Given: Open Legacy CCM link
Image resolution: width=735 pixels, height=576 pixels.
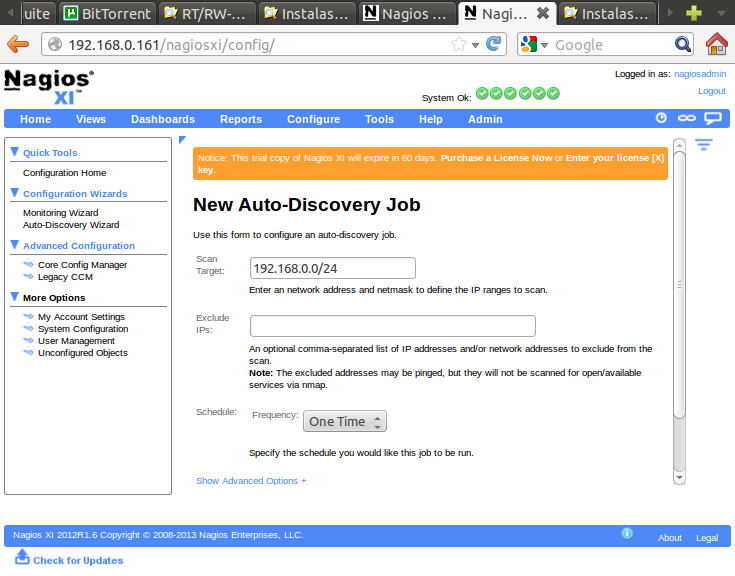Looking at the screenshot, I should [x=65, y=277].
